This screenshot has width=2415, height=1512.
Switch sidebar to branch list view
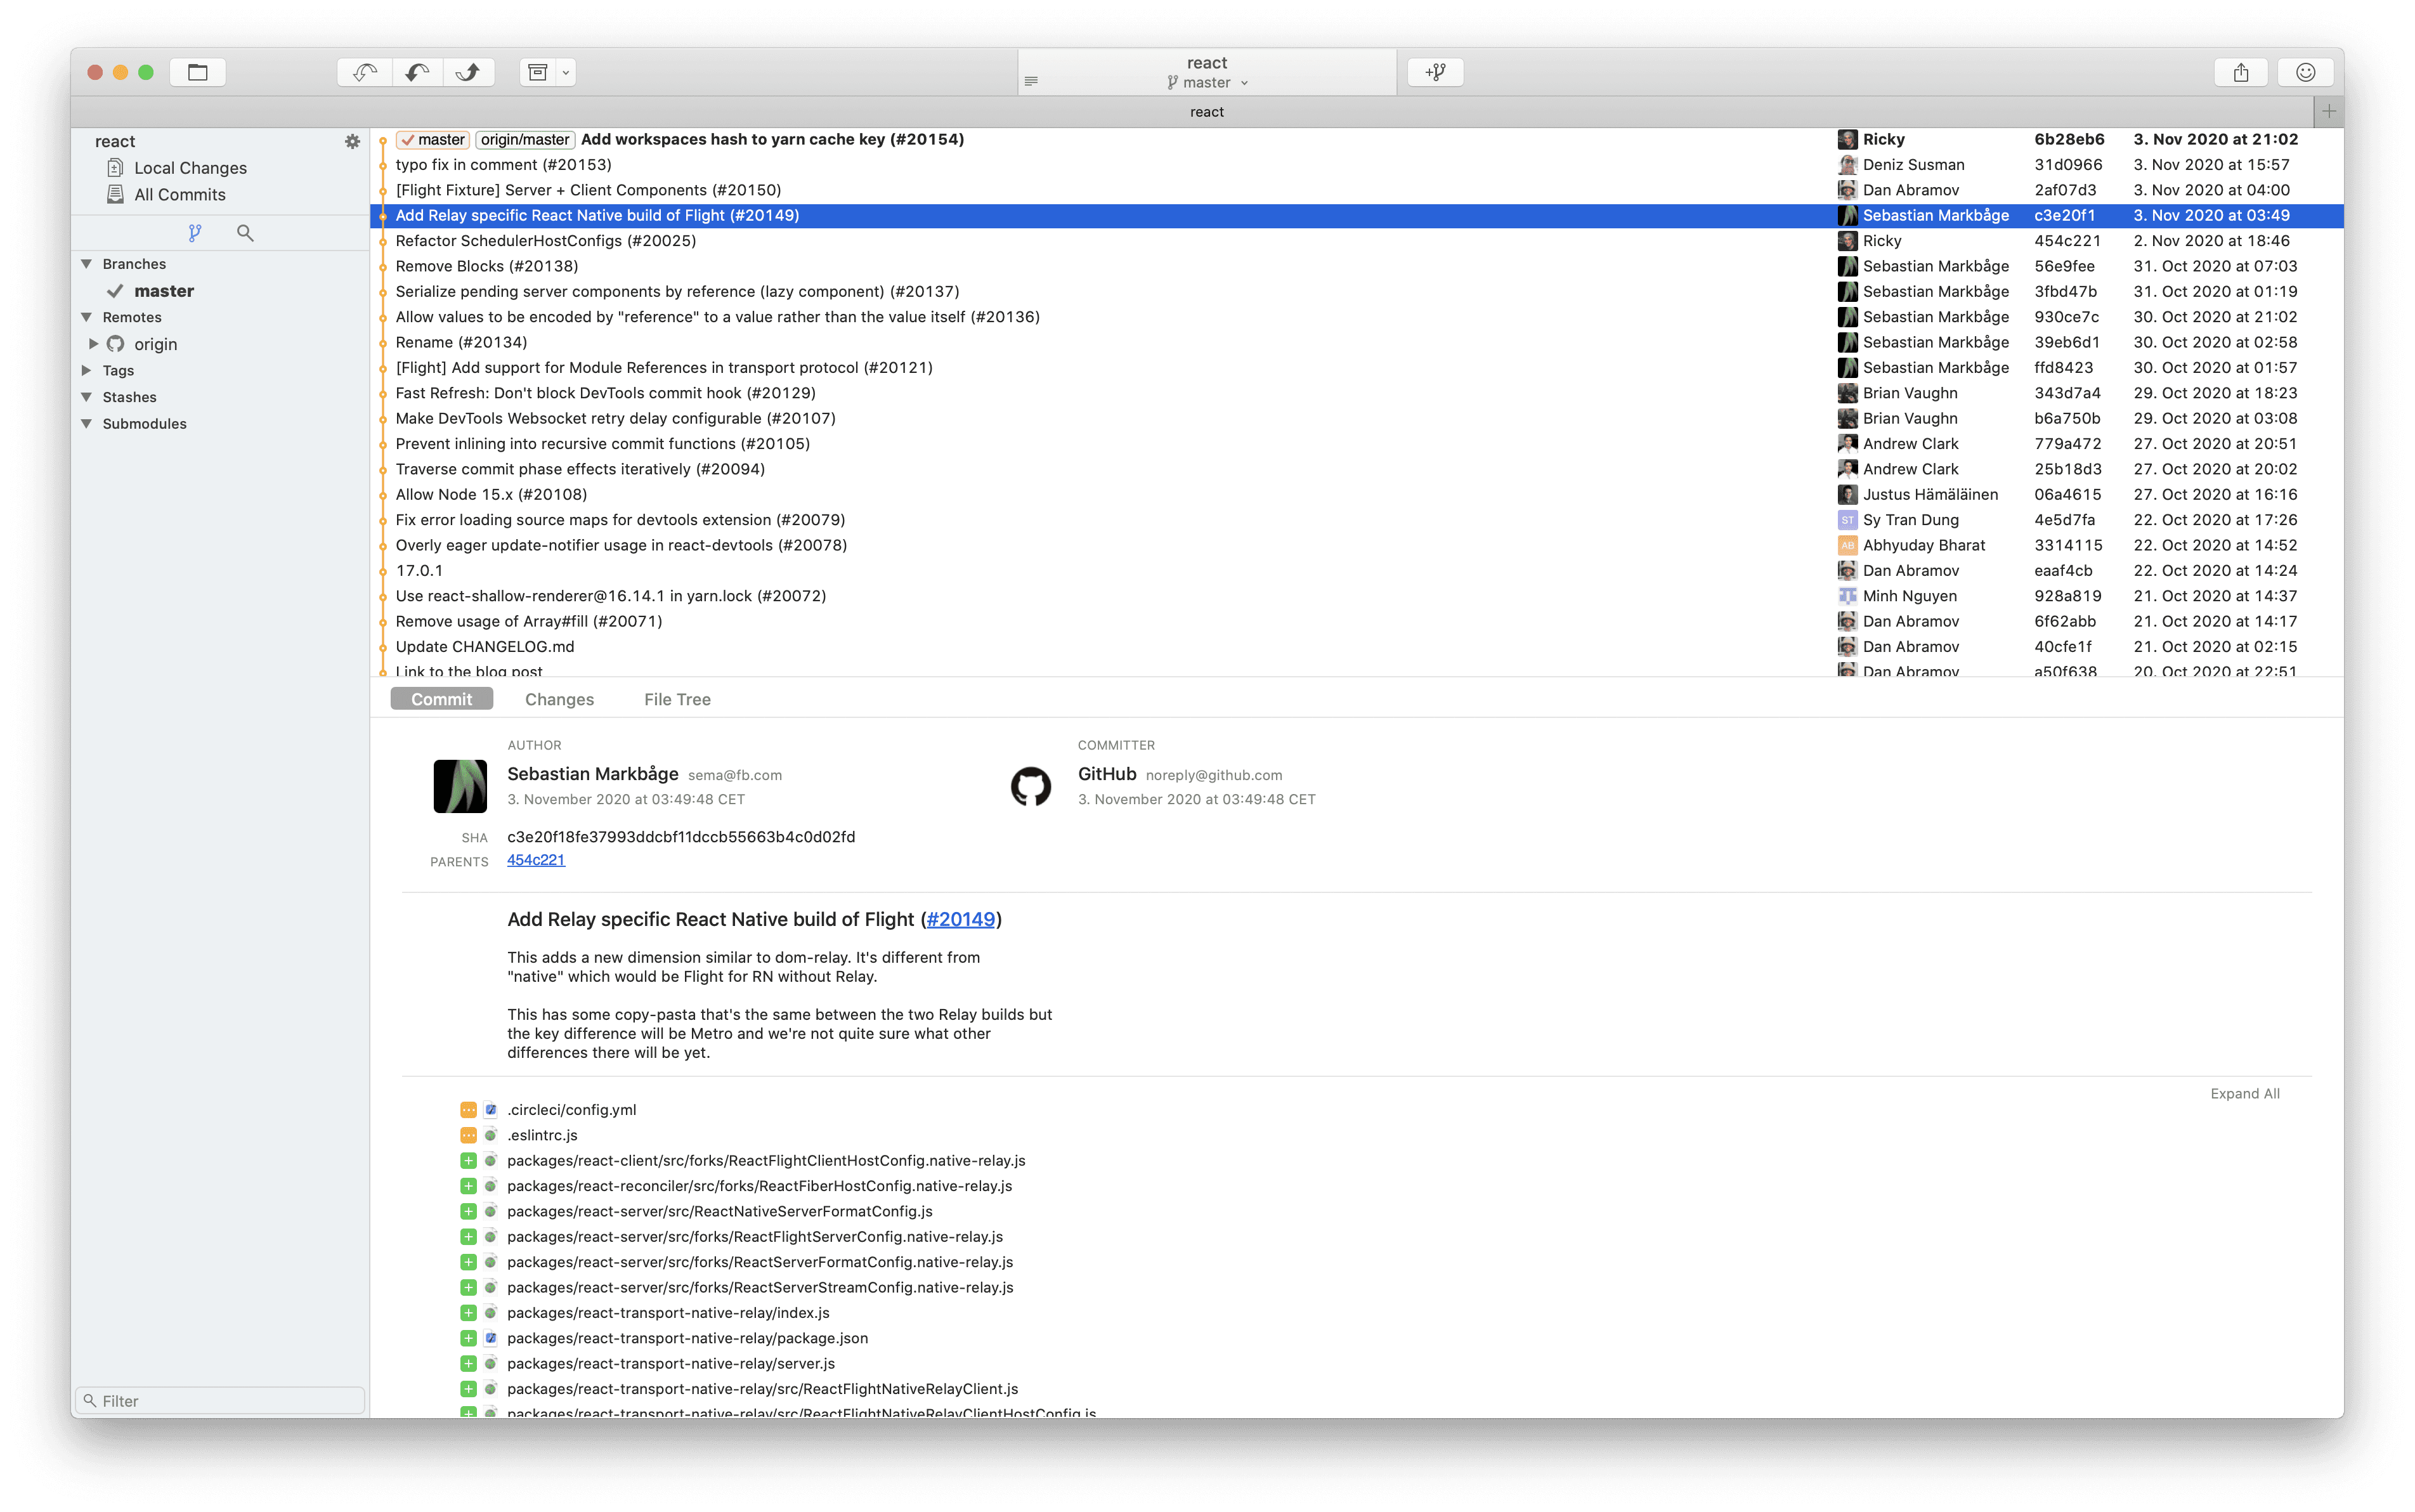pyautogui.click(x=195, y=233)
